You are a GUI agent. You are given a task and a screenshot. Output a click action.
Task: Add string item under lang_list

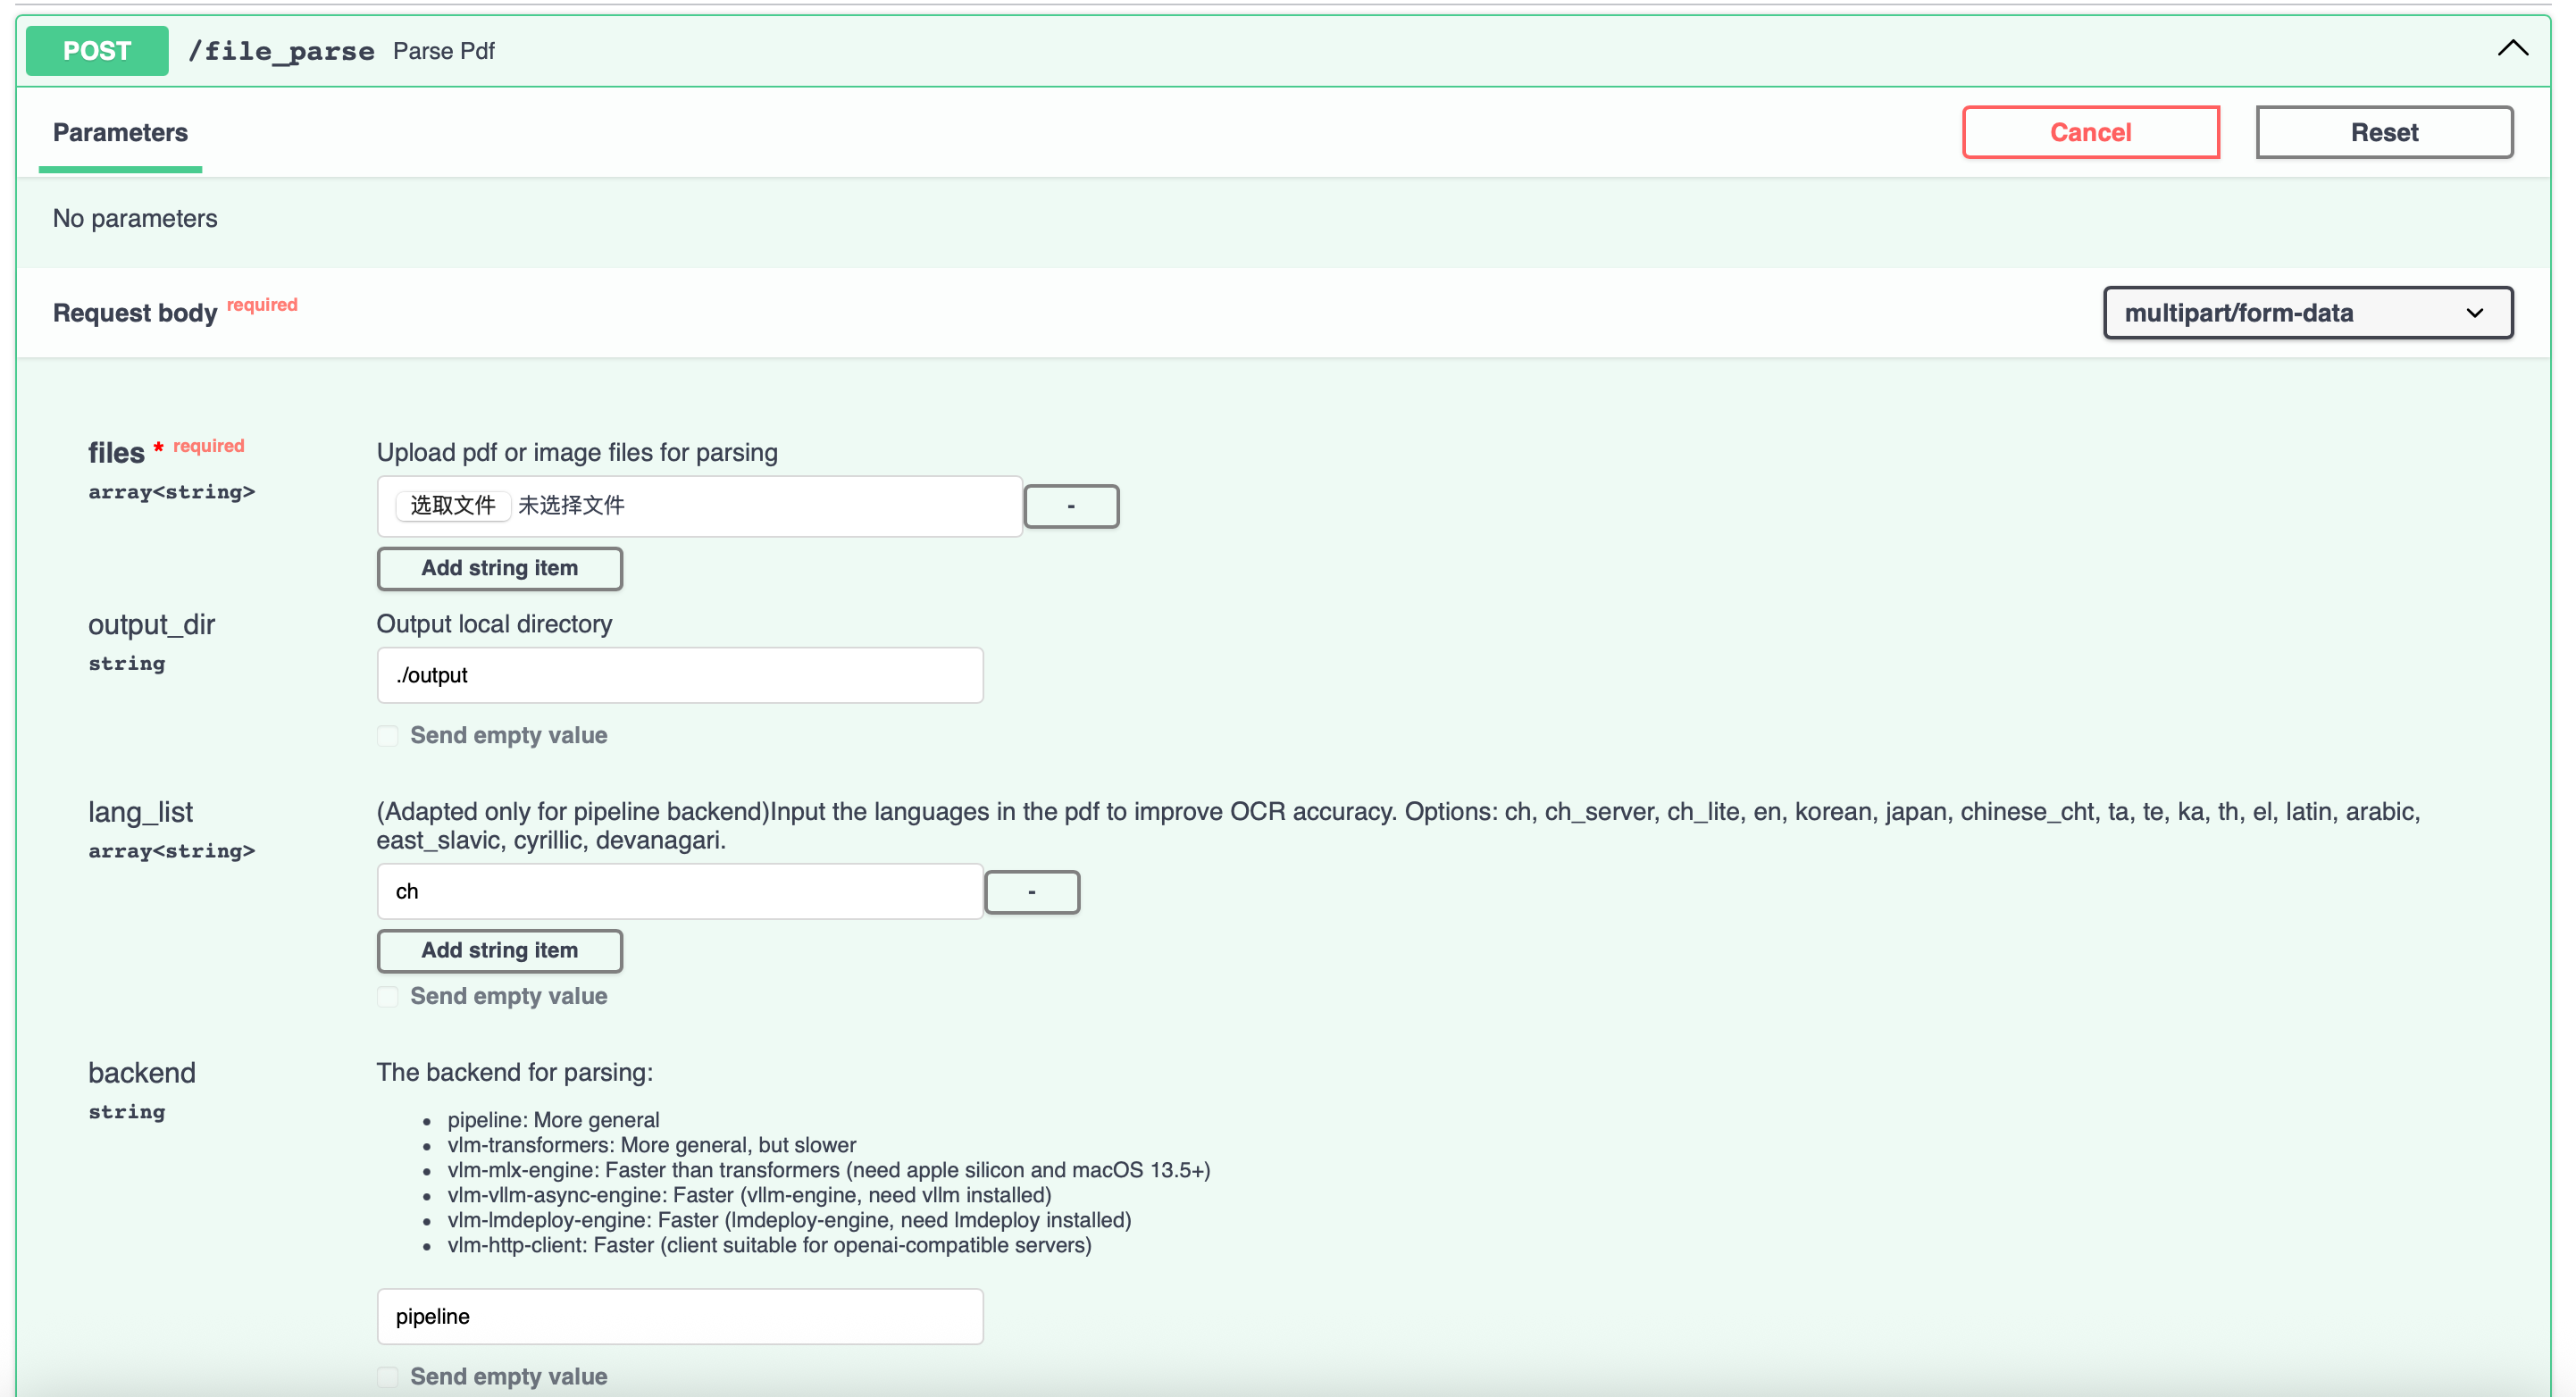tap(499, 950)
